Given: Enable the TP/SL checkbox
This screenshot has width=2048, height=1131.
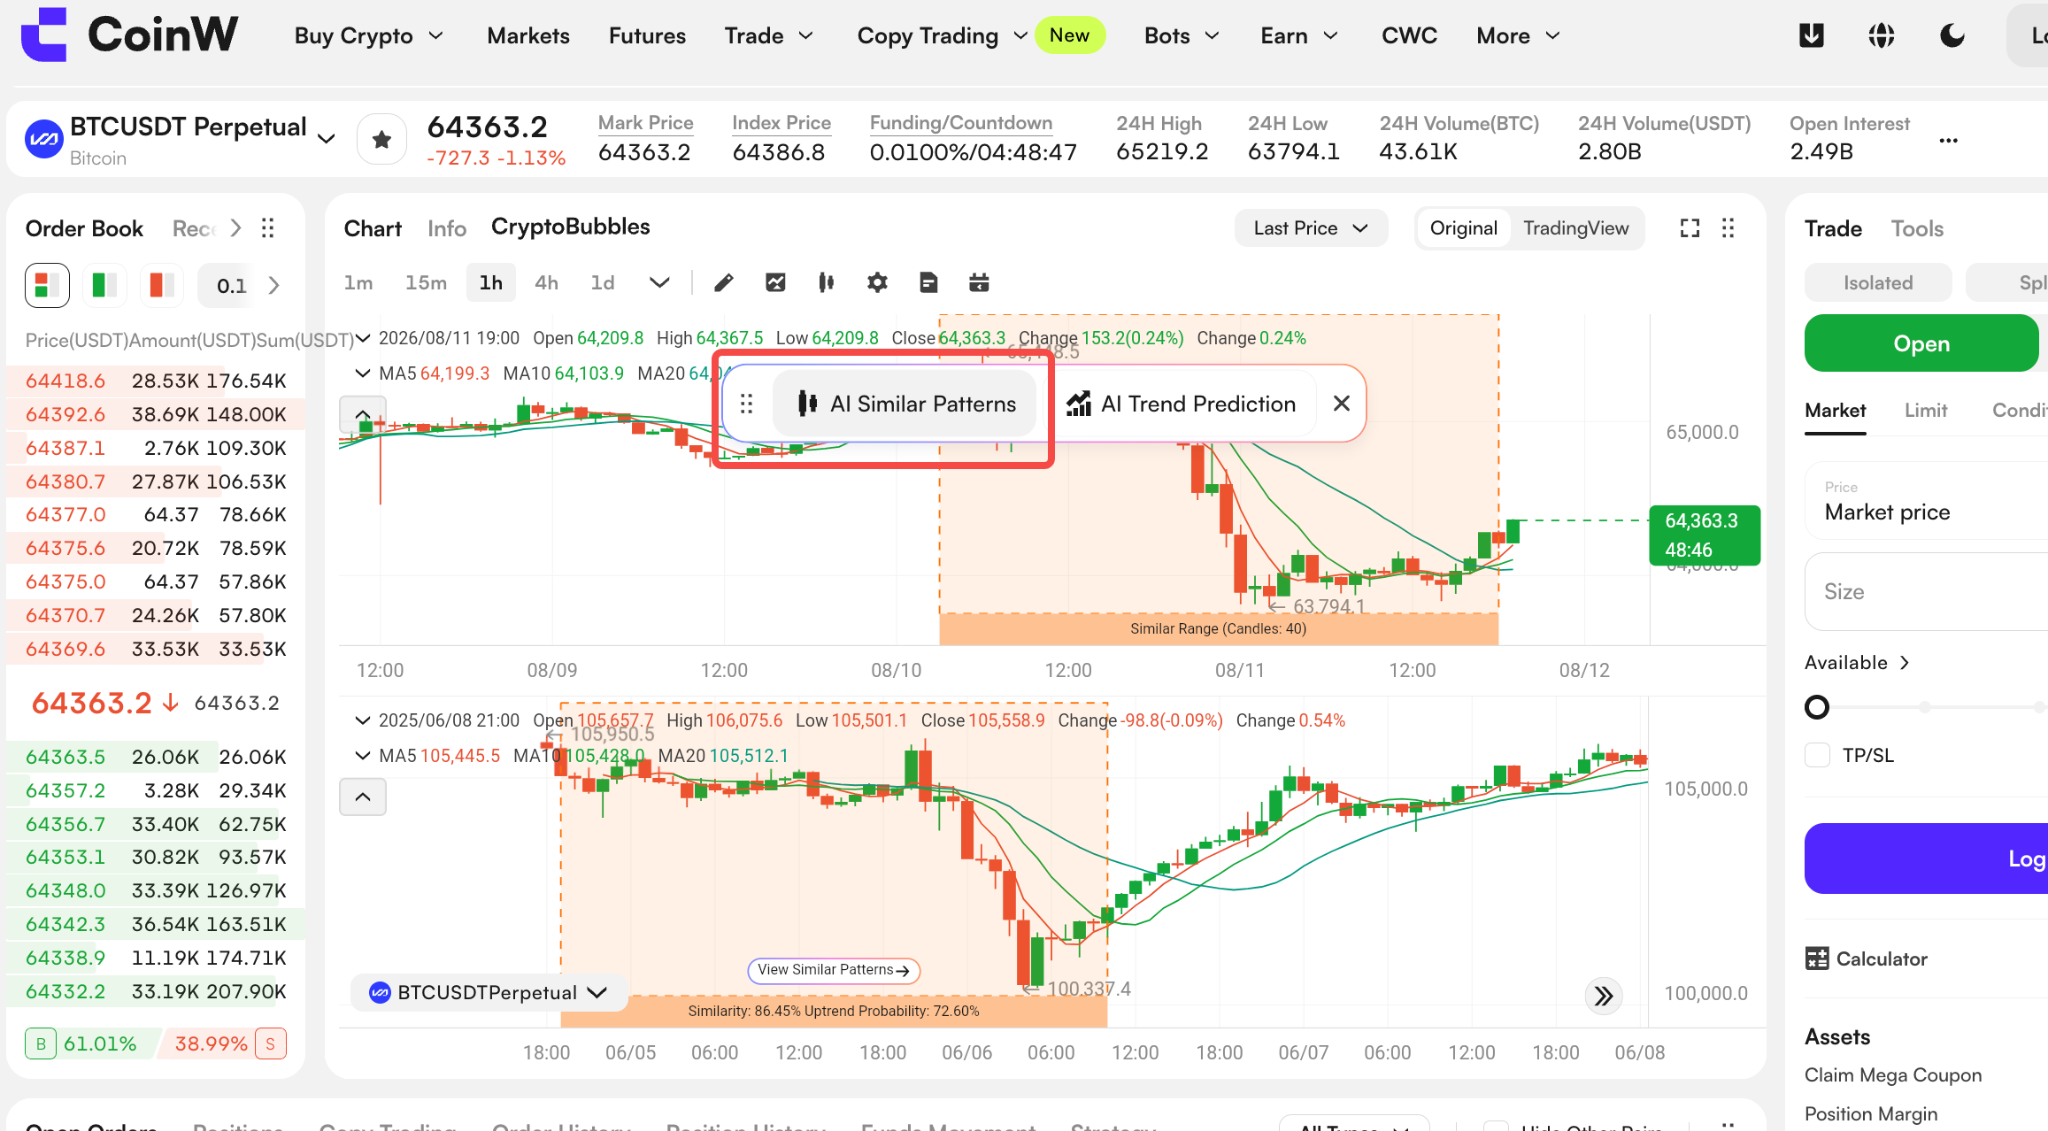Looking at the screenshot, I should coord(1817,755).
